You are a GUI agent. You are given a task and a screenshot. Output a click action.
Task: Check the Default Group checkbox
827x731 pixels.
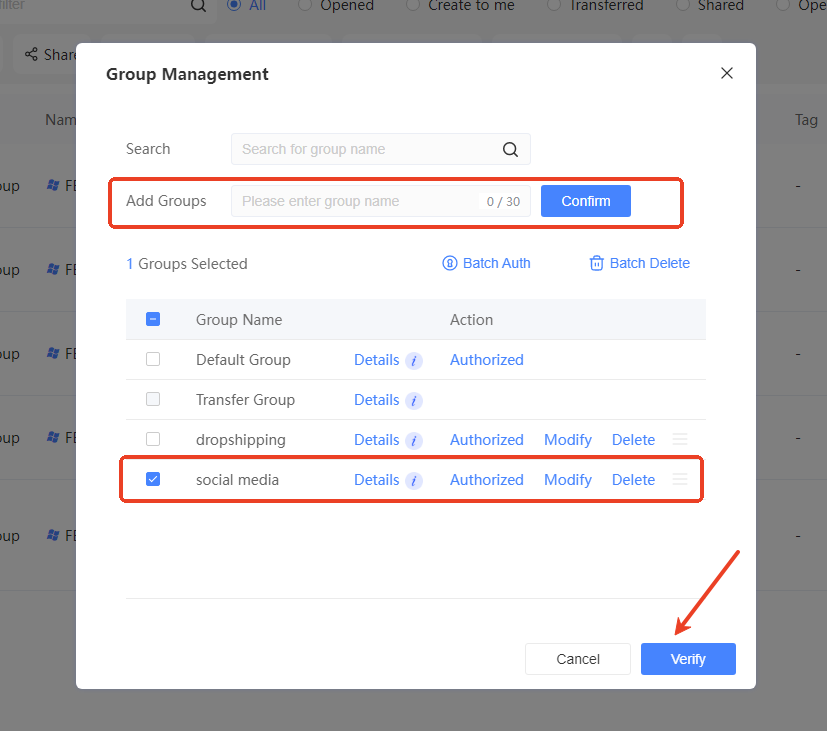[153, 359]
